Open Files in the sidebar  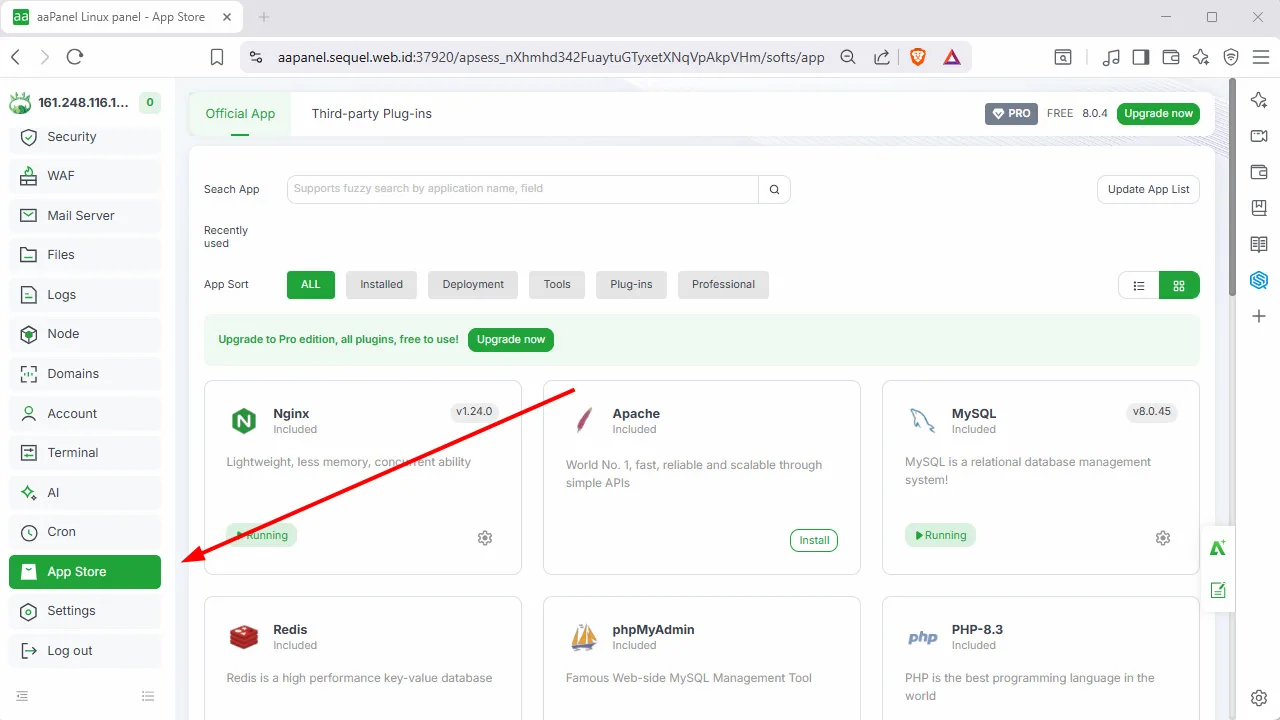85,255
